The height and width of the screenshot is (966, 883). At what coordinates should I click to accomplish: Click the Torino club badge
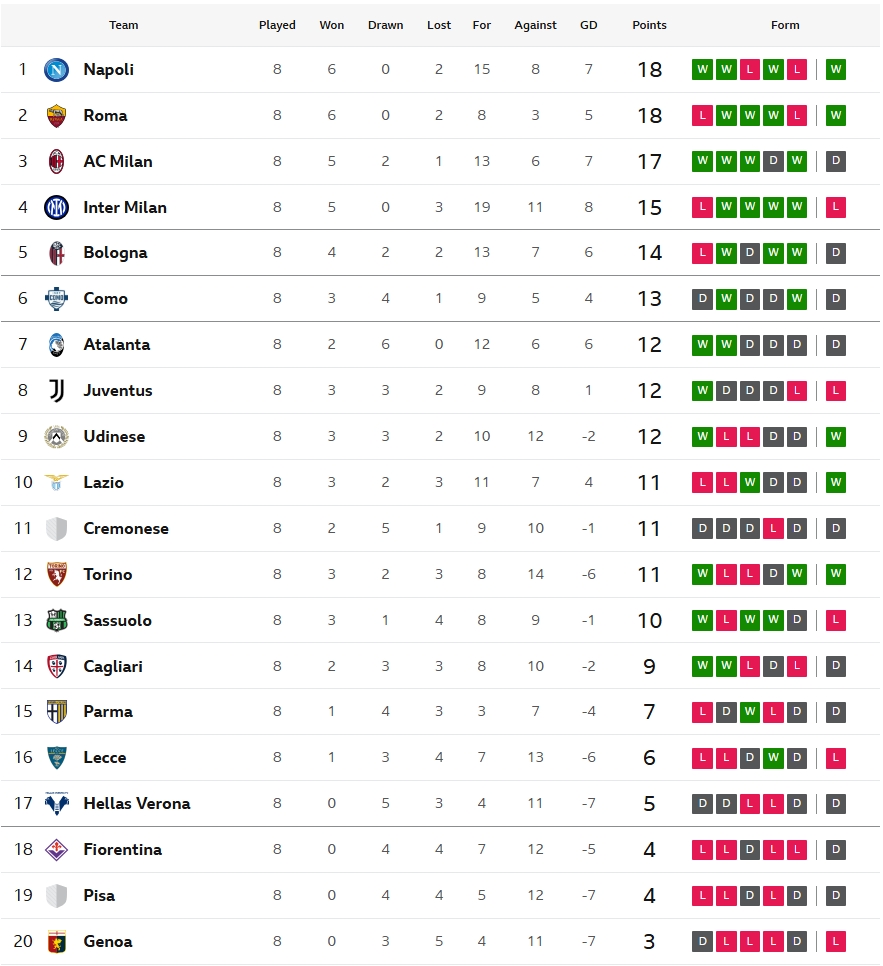tap(56, 575)
